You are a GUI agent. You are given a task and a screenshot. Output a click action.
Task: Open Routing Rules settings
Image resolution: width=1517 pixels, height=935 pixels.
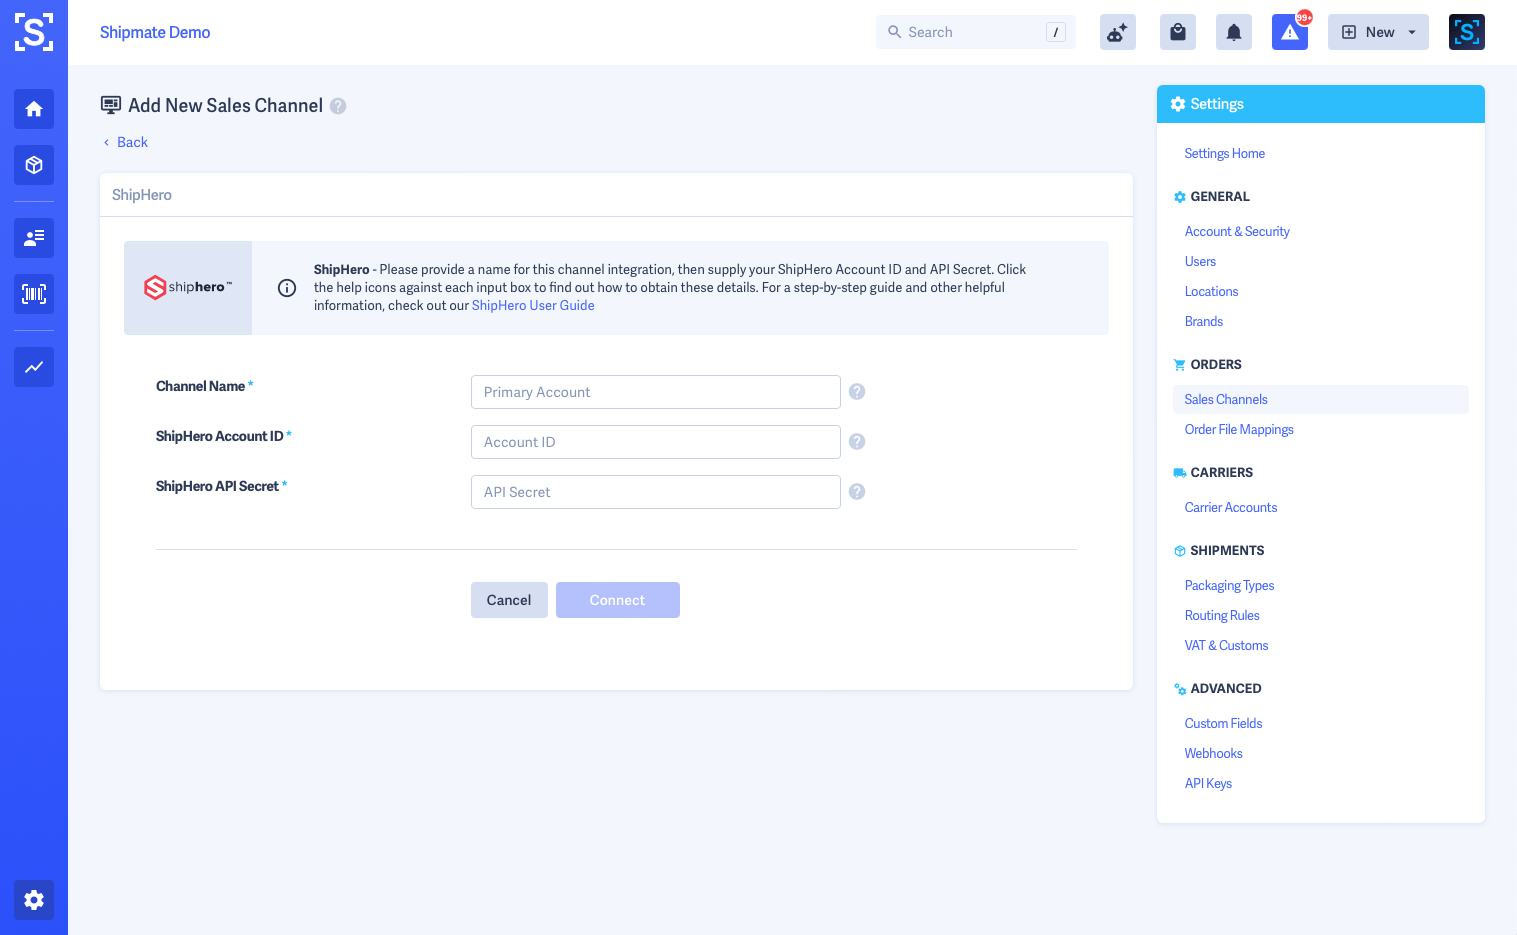point(1222,615)
